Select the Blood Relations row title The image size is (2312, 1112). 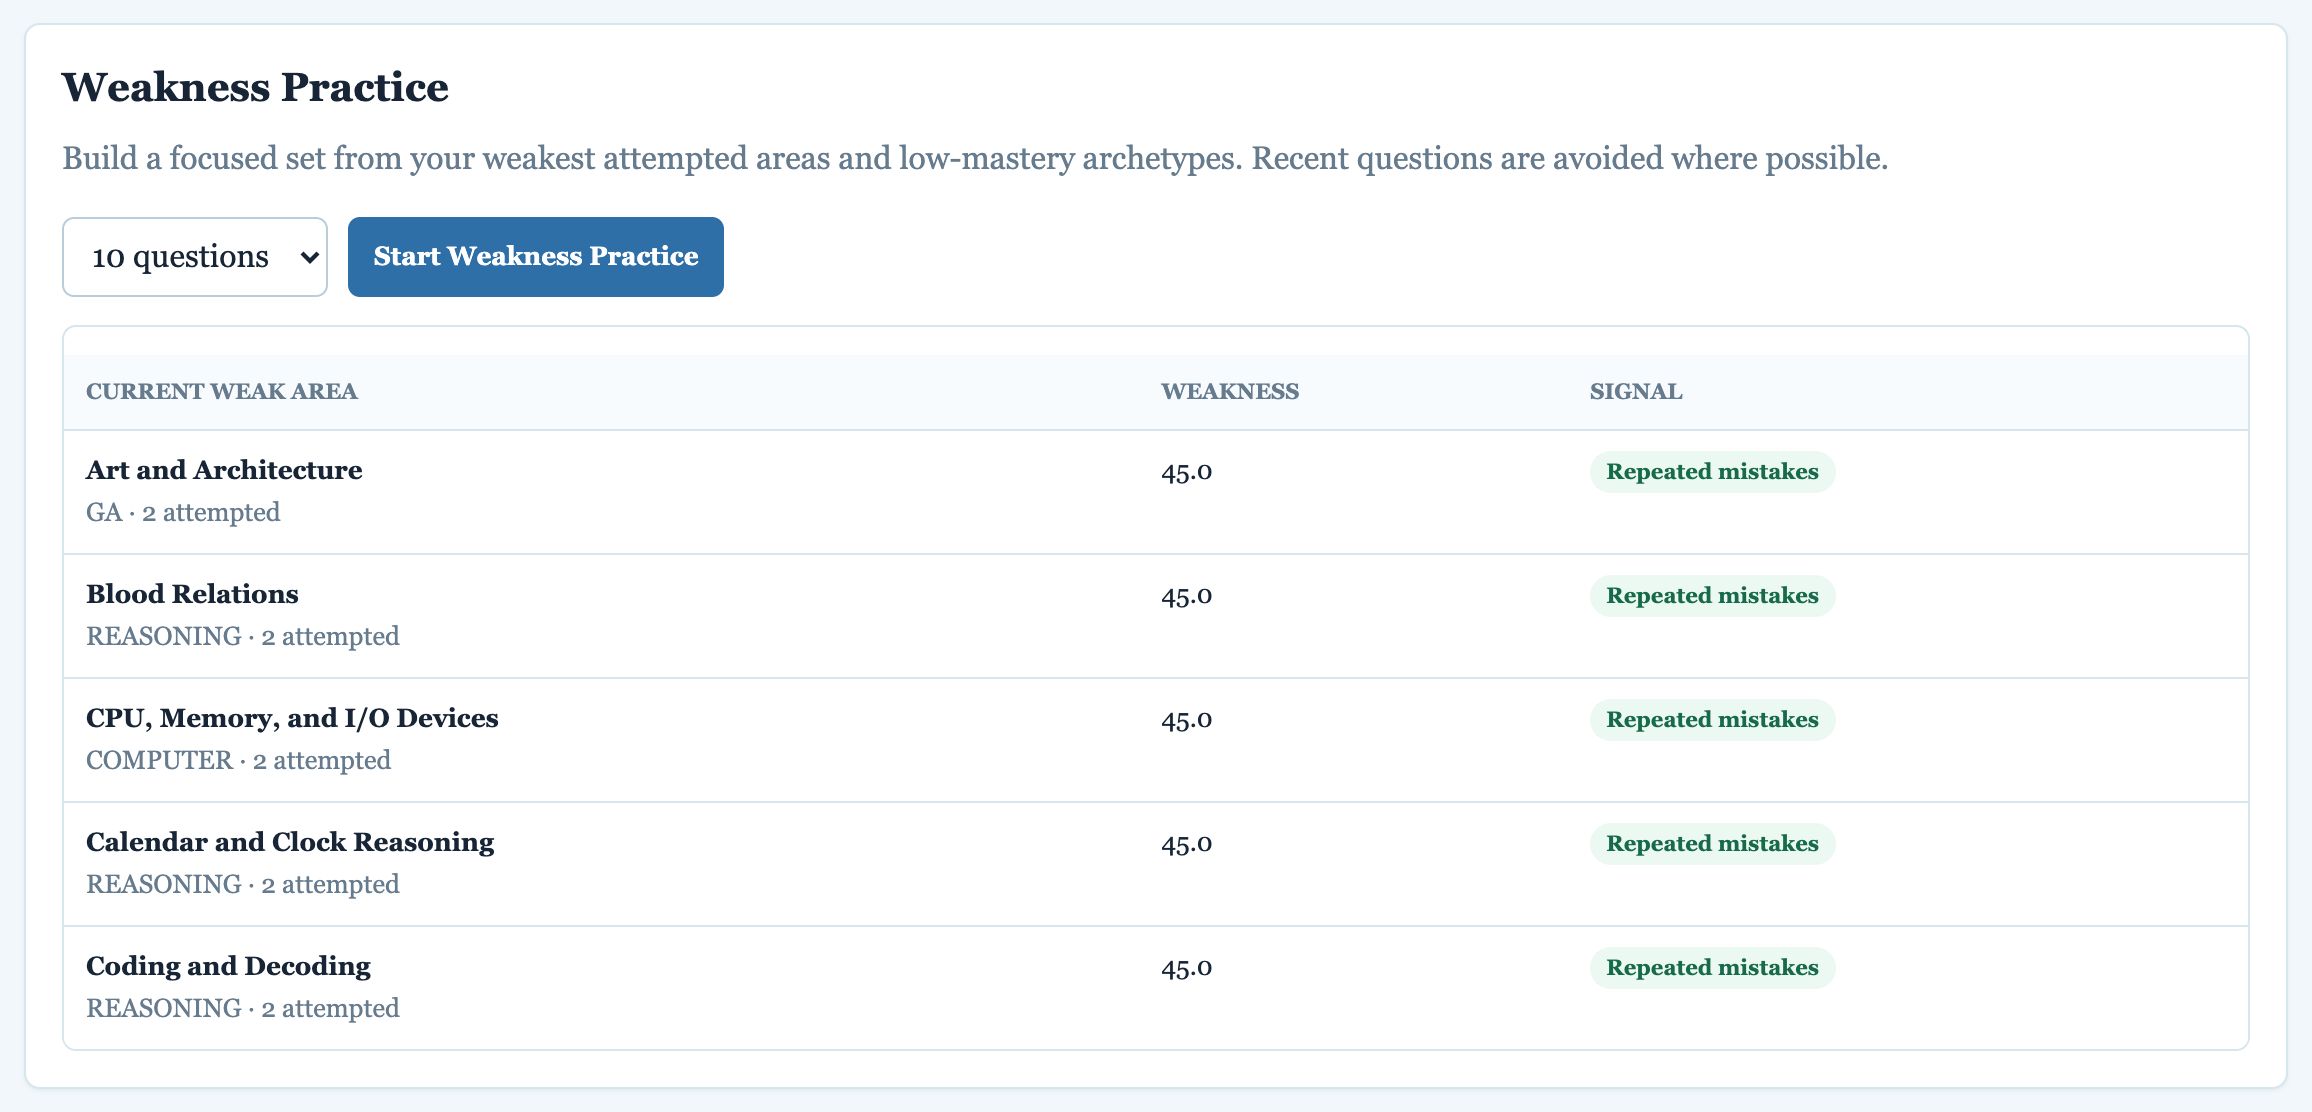192,594
